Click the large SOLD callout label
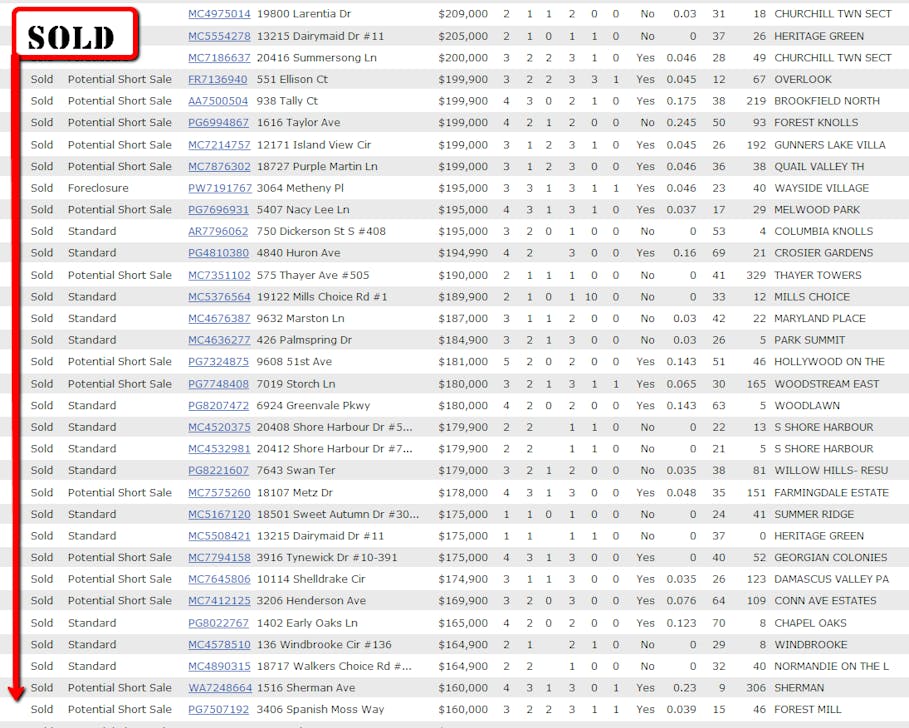 pyautogui.click(x=71, y=37)
